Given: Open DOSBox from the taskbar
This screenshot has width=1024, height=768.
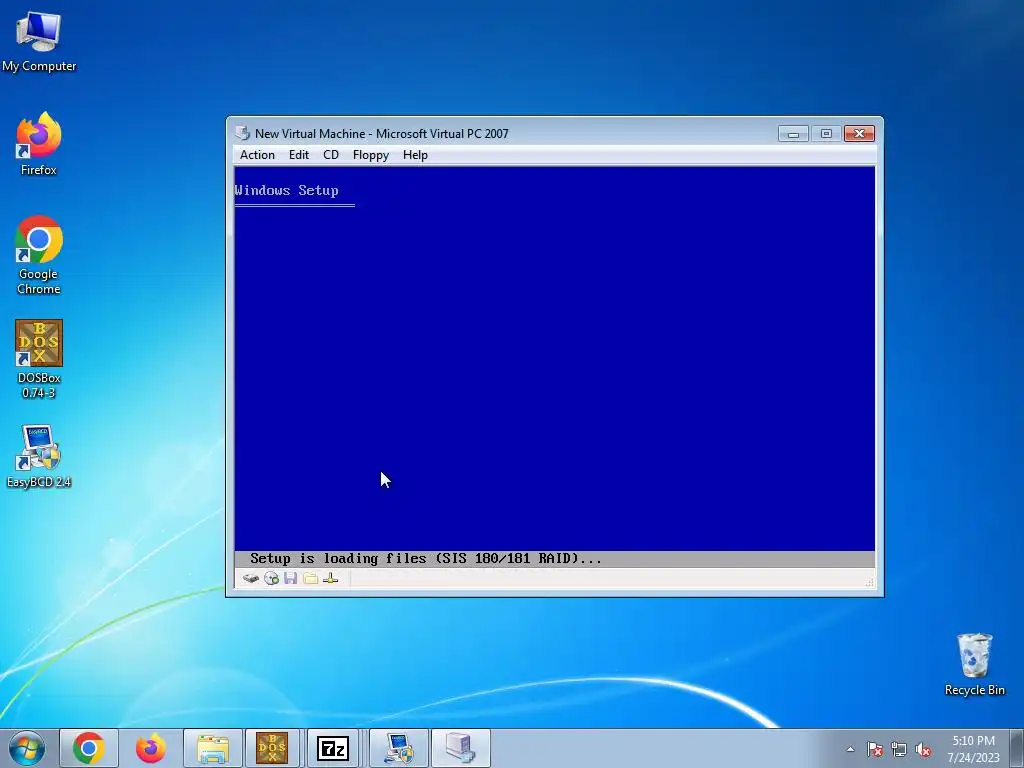Looking at the screenshot, I should pos(272,748).
